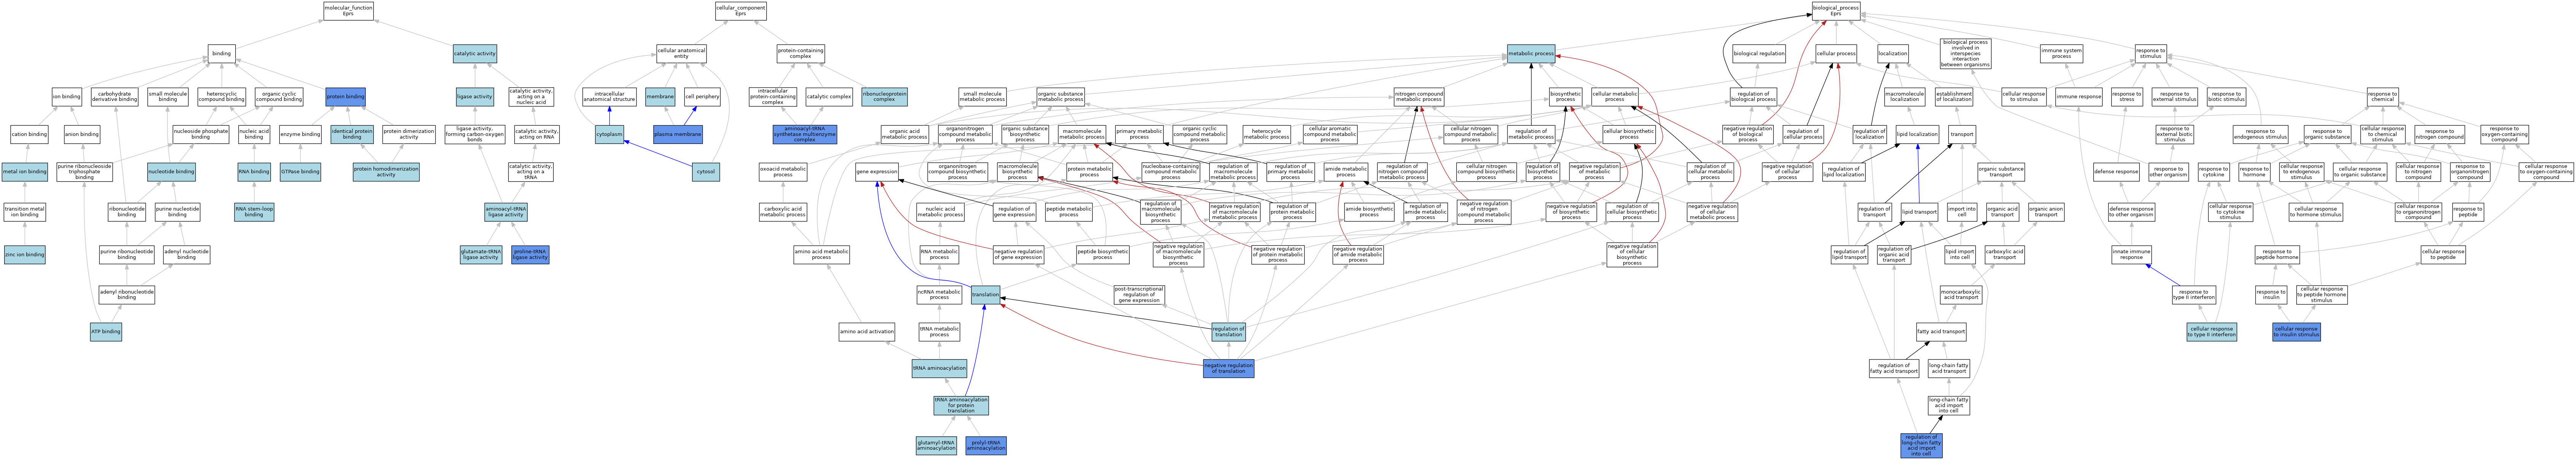Select the cytosol node
Image resolution: width=2576 pixels, height=460 pixels.
706,172
